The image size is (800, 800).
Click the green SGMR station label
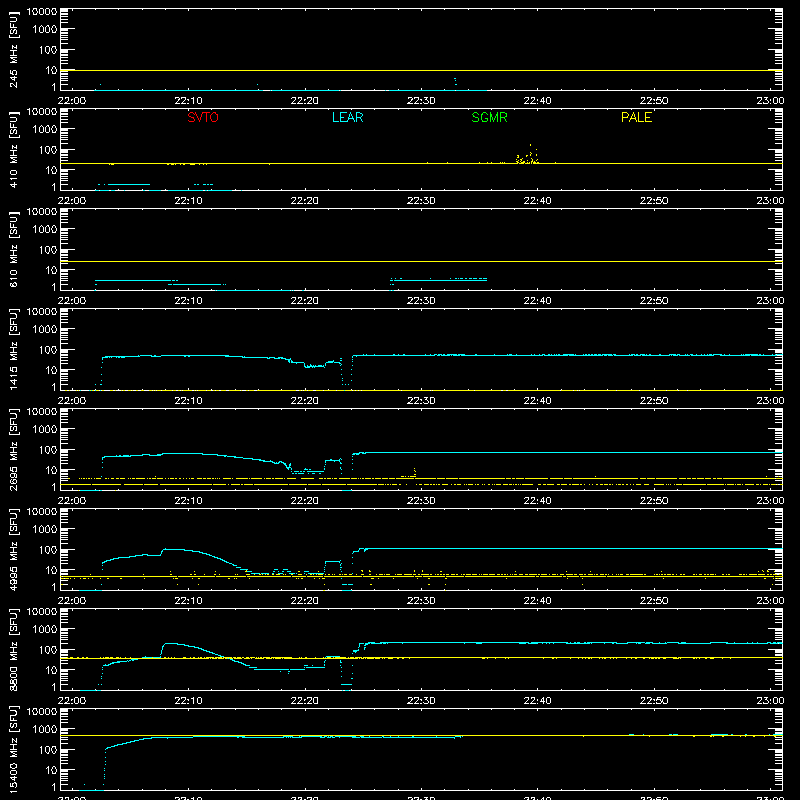click(x=489, y=117)
